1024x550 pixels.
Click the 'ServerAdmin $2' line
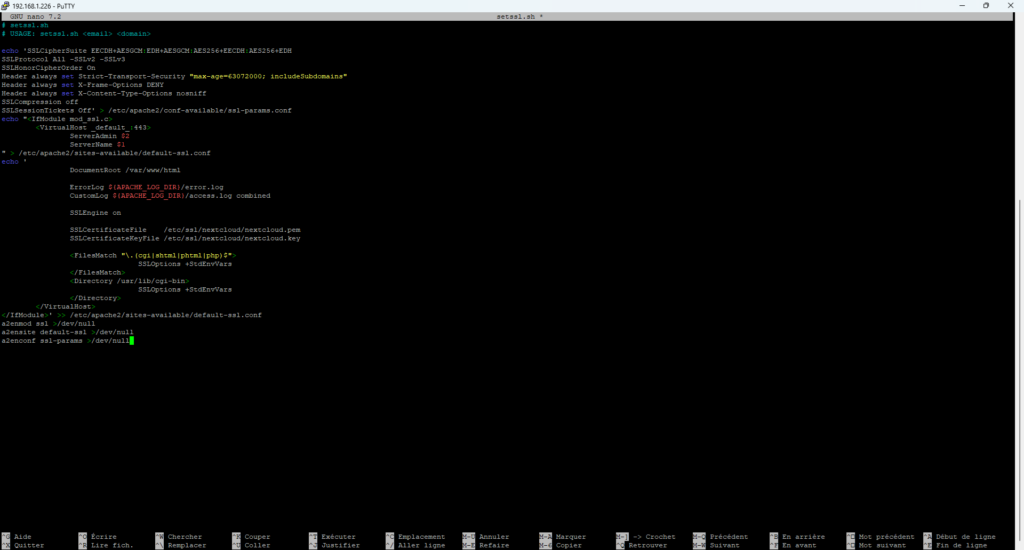99,136
